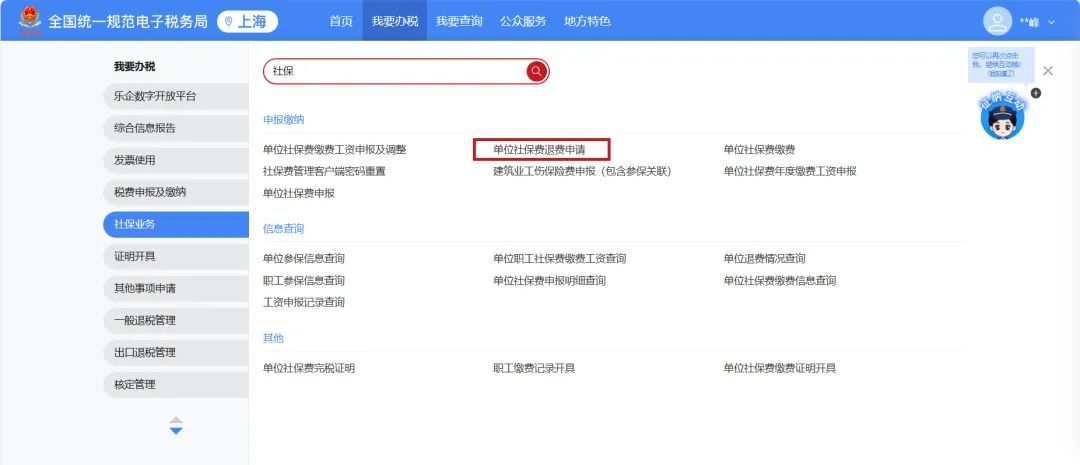Expand sidebar list with down arrow
Viewport: 1080px width, 465px height.
coord(176,431)
